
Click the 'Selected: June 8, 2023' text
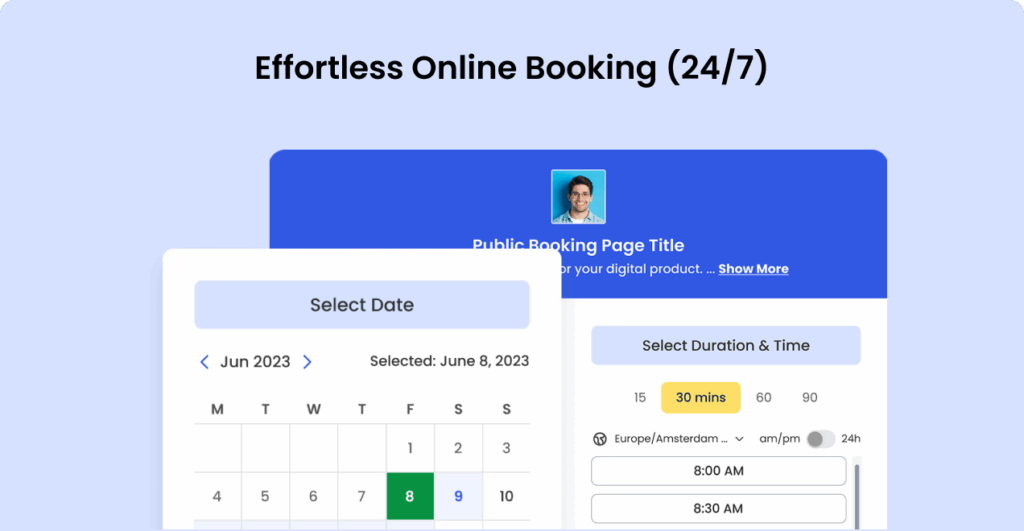coord(449,361)
